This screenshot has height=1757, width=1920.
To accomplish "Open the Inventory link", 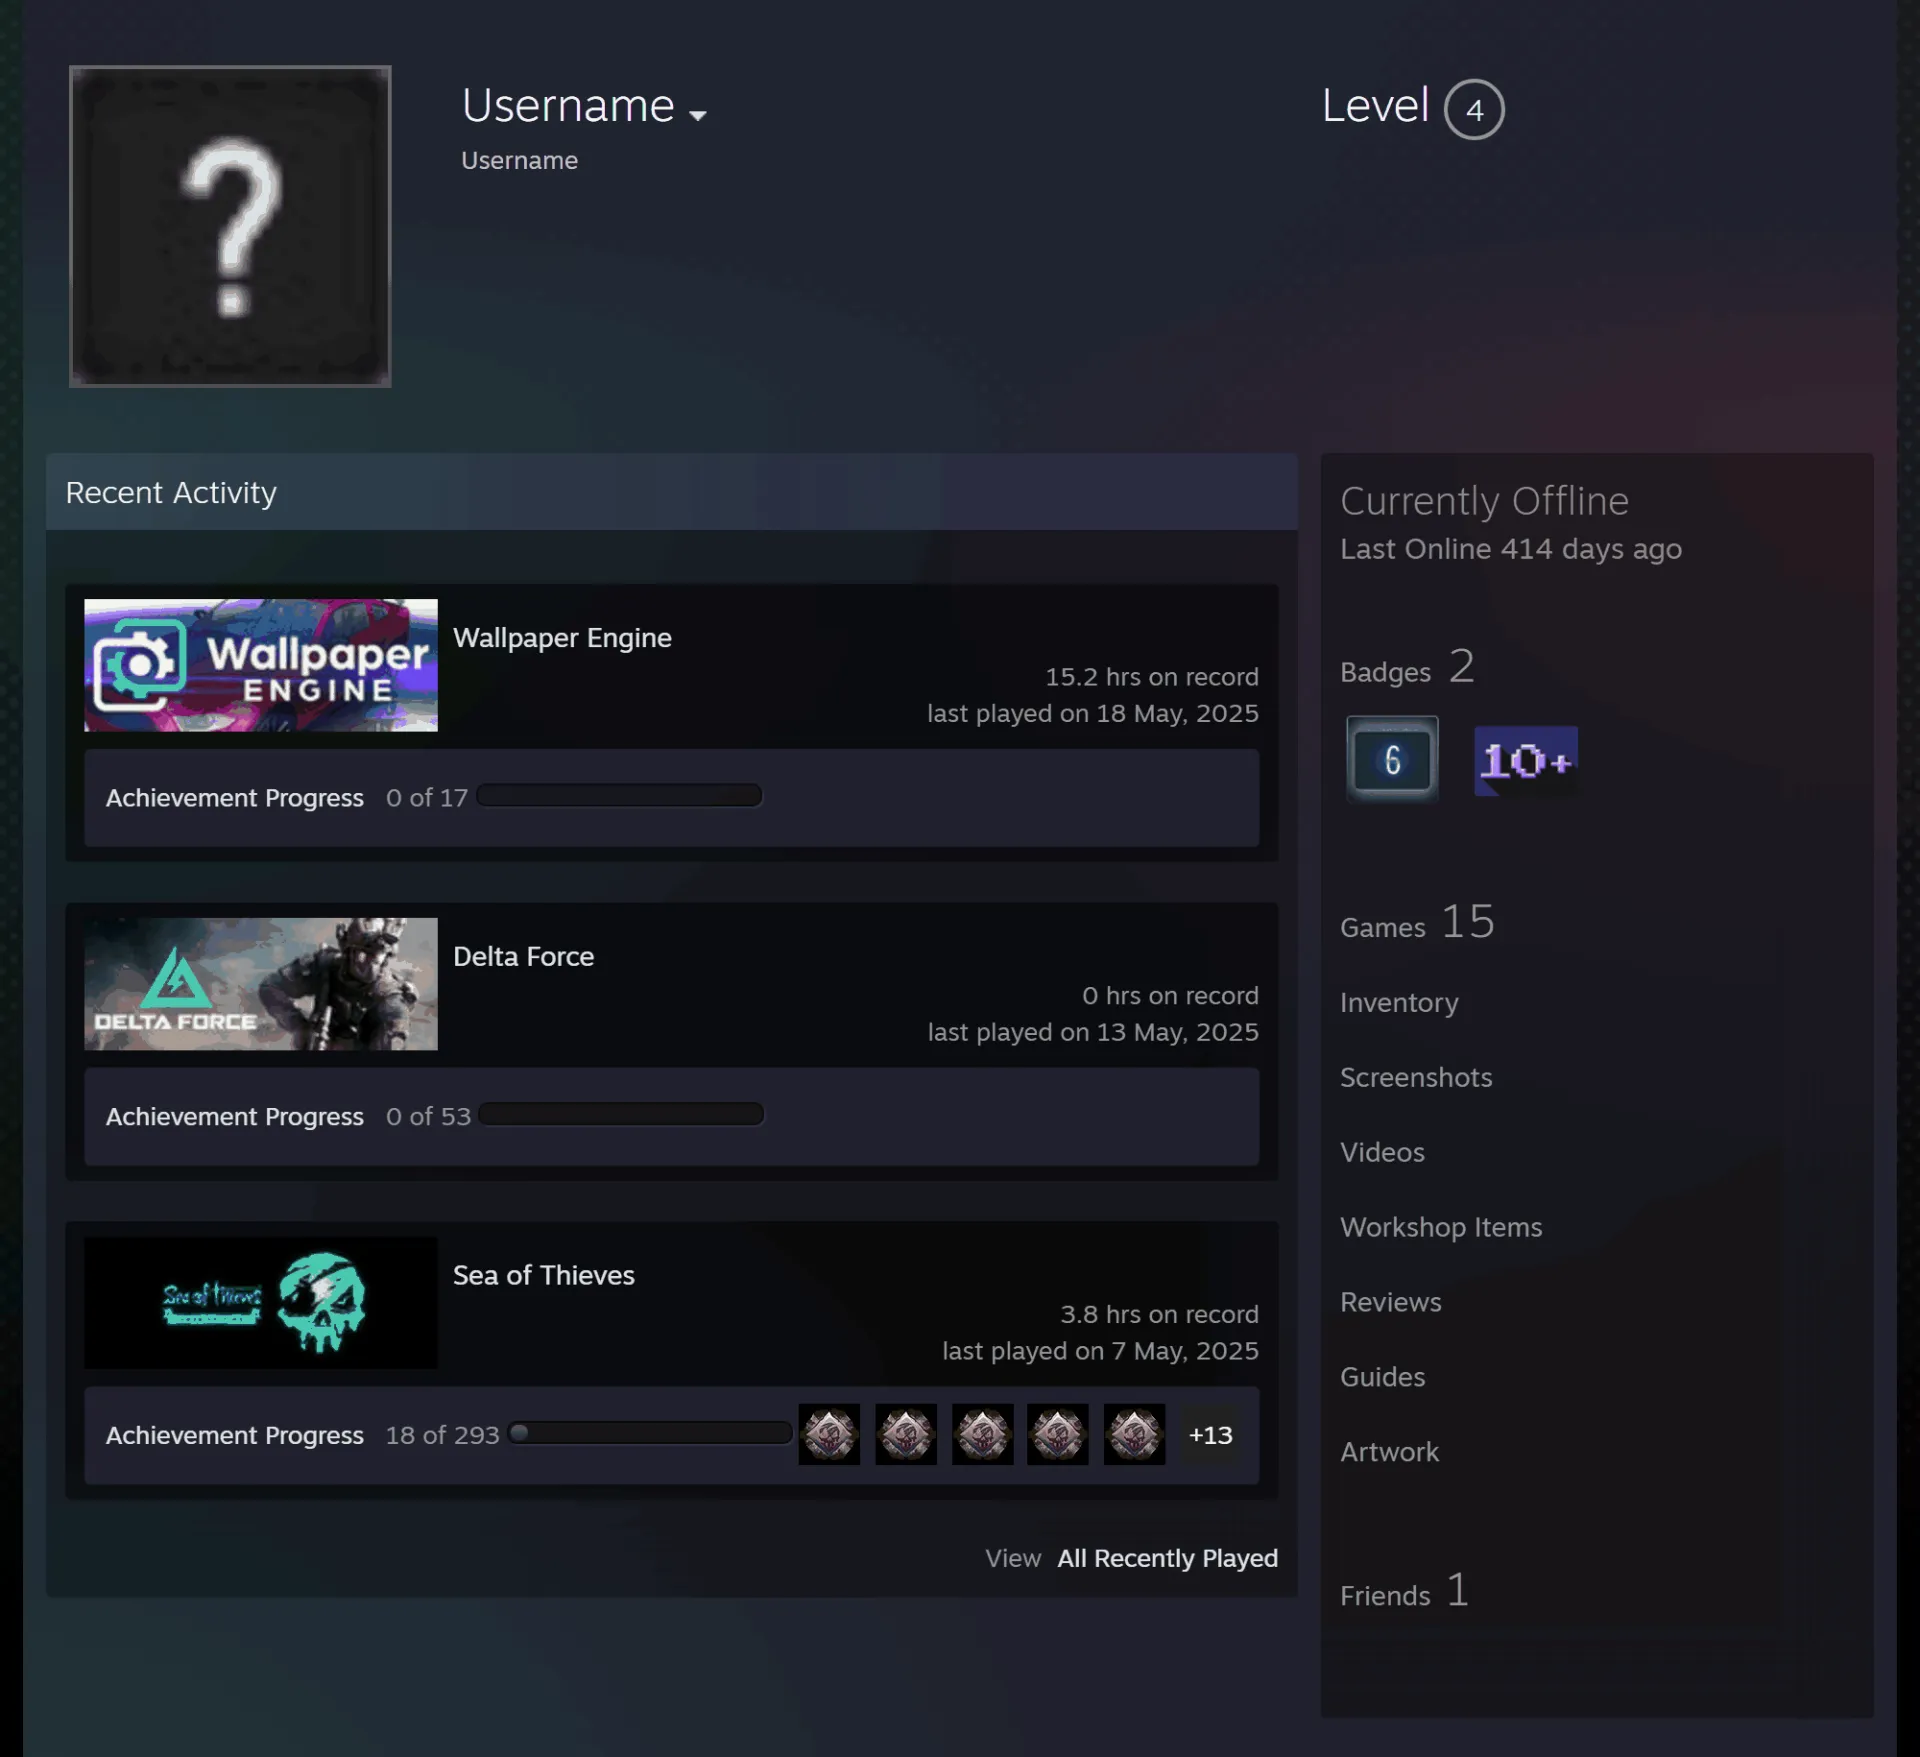I will coord(1399,1003).
